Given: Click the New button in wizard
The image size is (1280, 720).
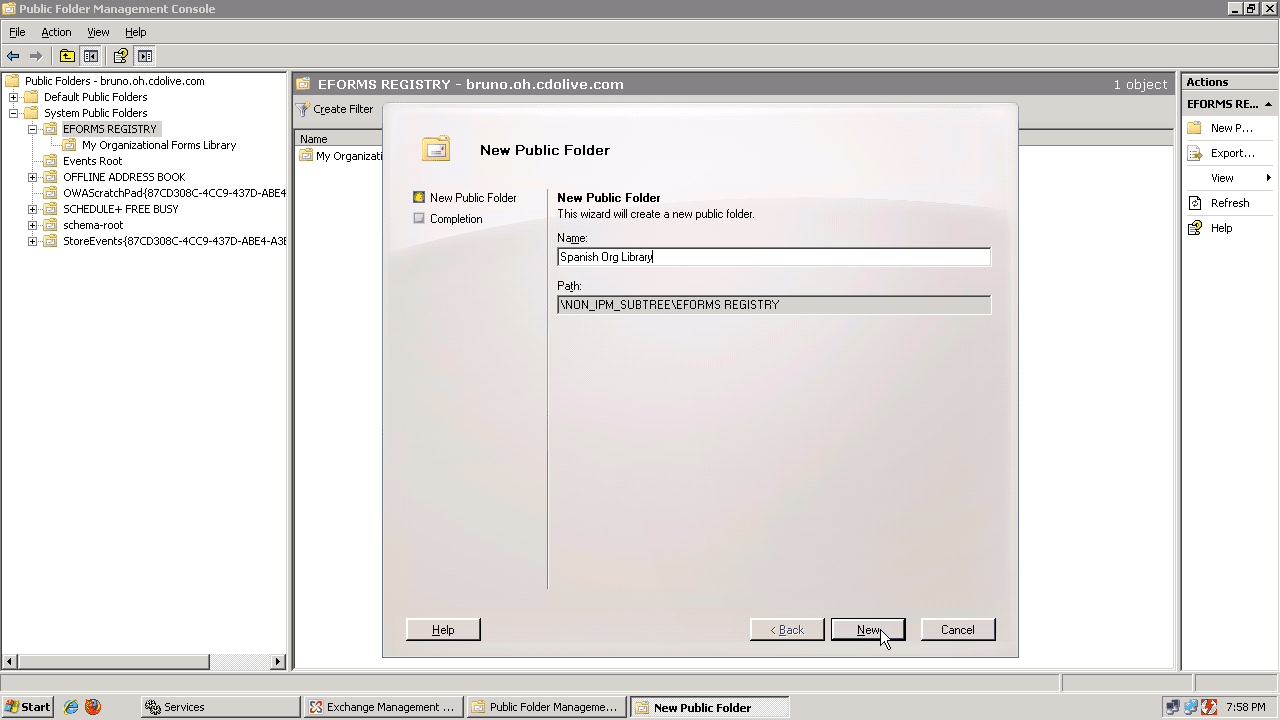Looking at the screenshot, I should click(868, 630).
